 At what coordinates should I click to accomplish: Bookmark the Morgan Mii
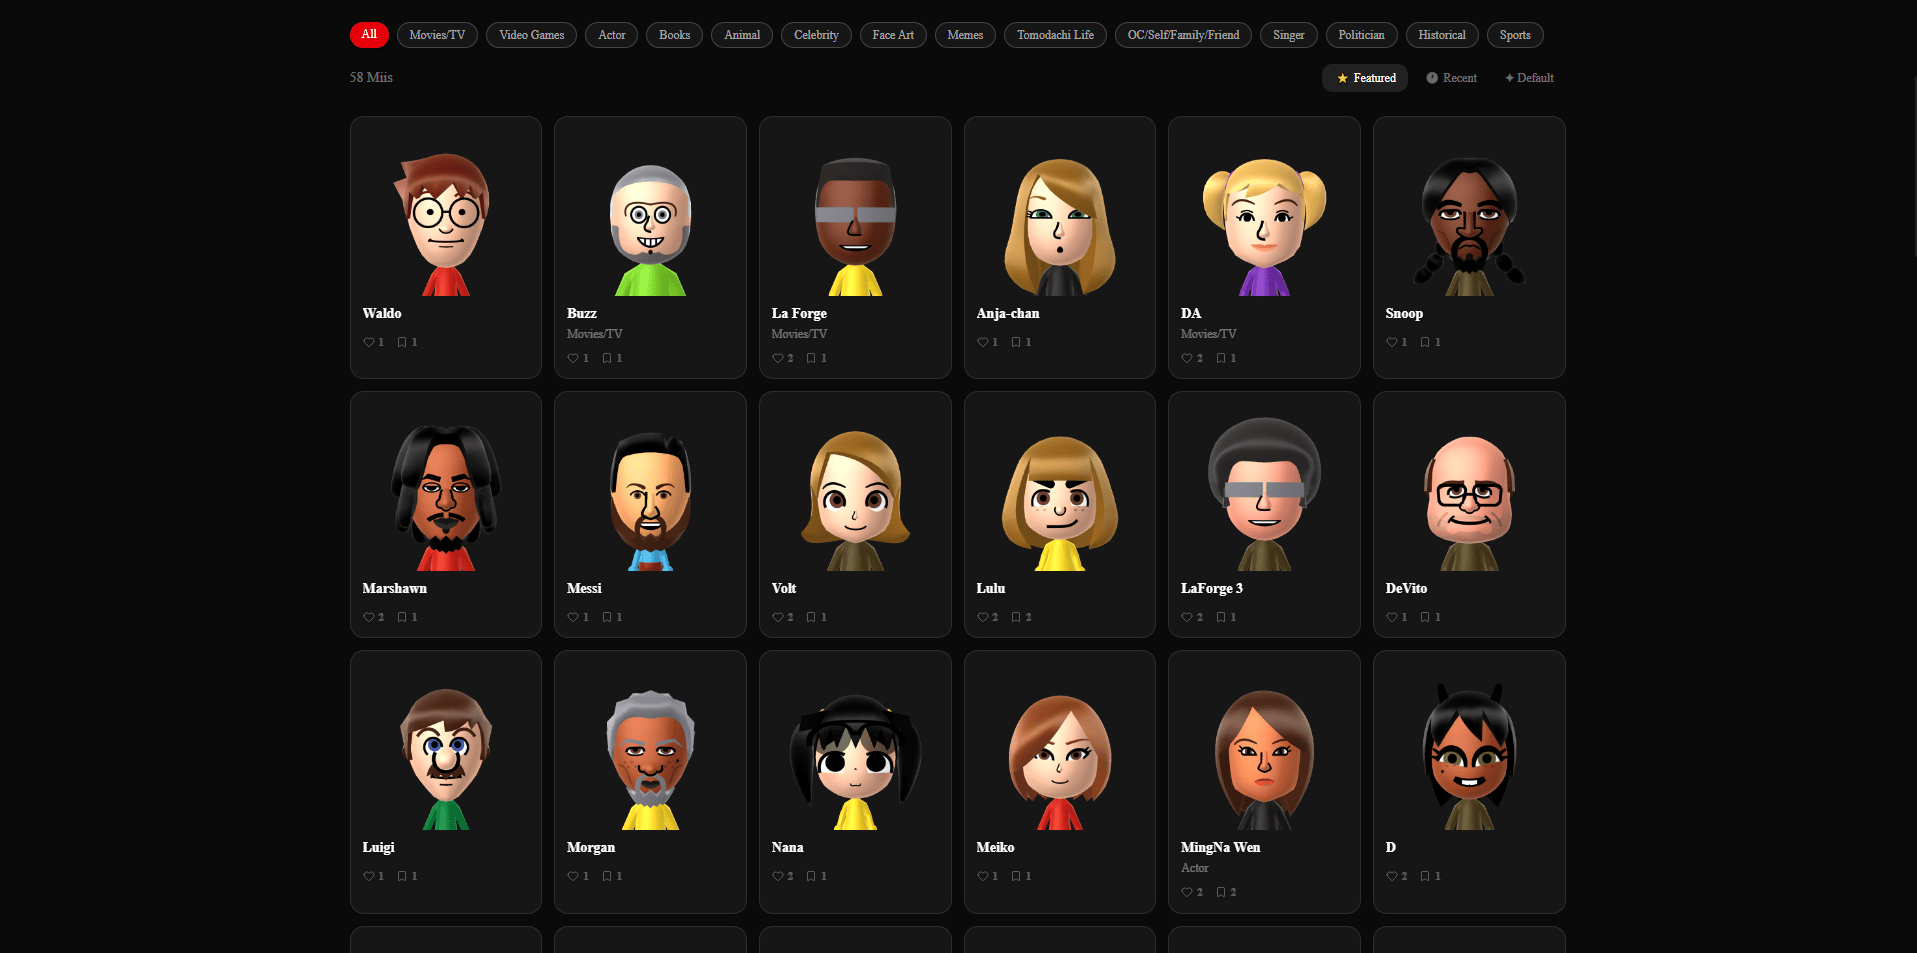[x=607, y=876]
